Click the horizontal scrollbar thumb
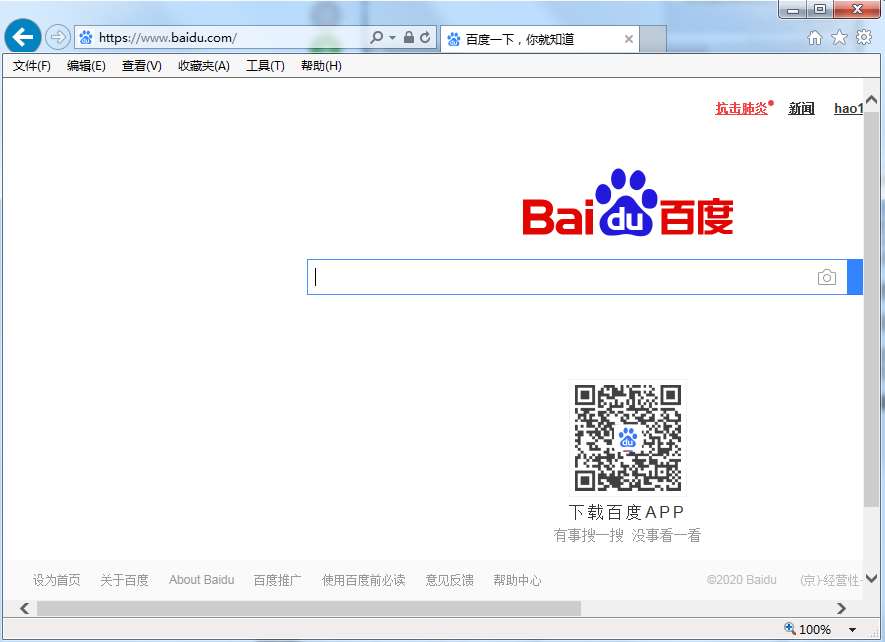The width and height of the screenshot is (885, 642). (x=309, y=608)
